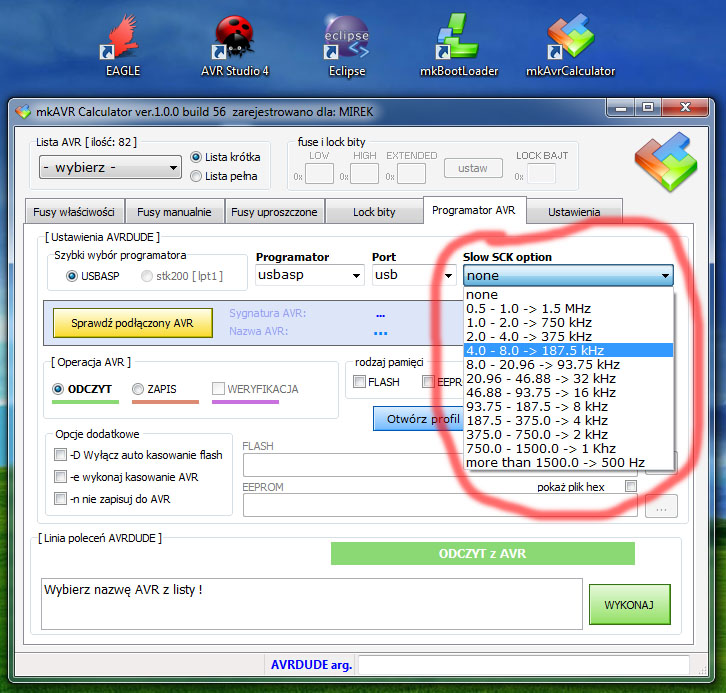Open the Programator usbasp dropdown

(309, 275)
